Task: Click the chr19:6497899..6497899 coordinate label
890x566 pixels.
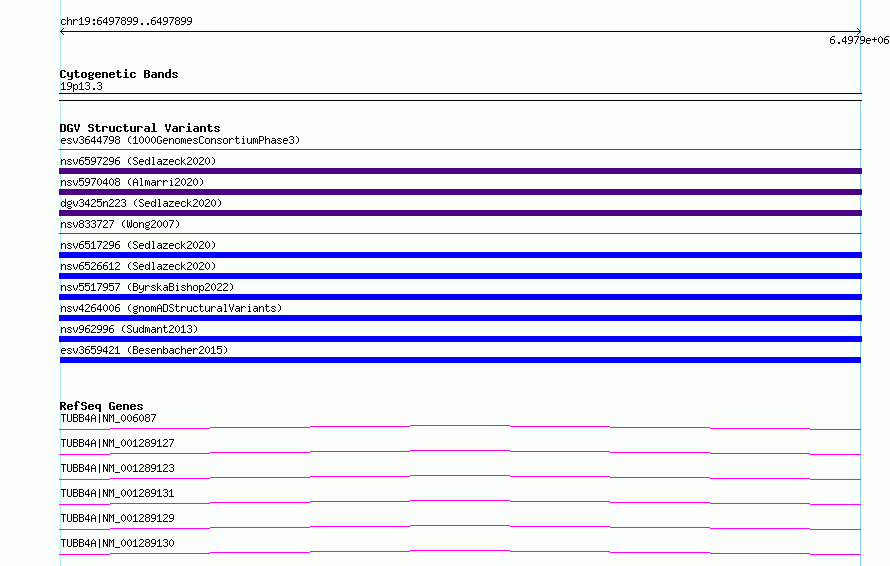Action: [126, 21]
